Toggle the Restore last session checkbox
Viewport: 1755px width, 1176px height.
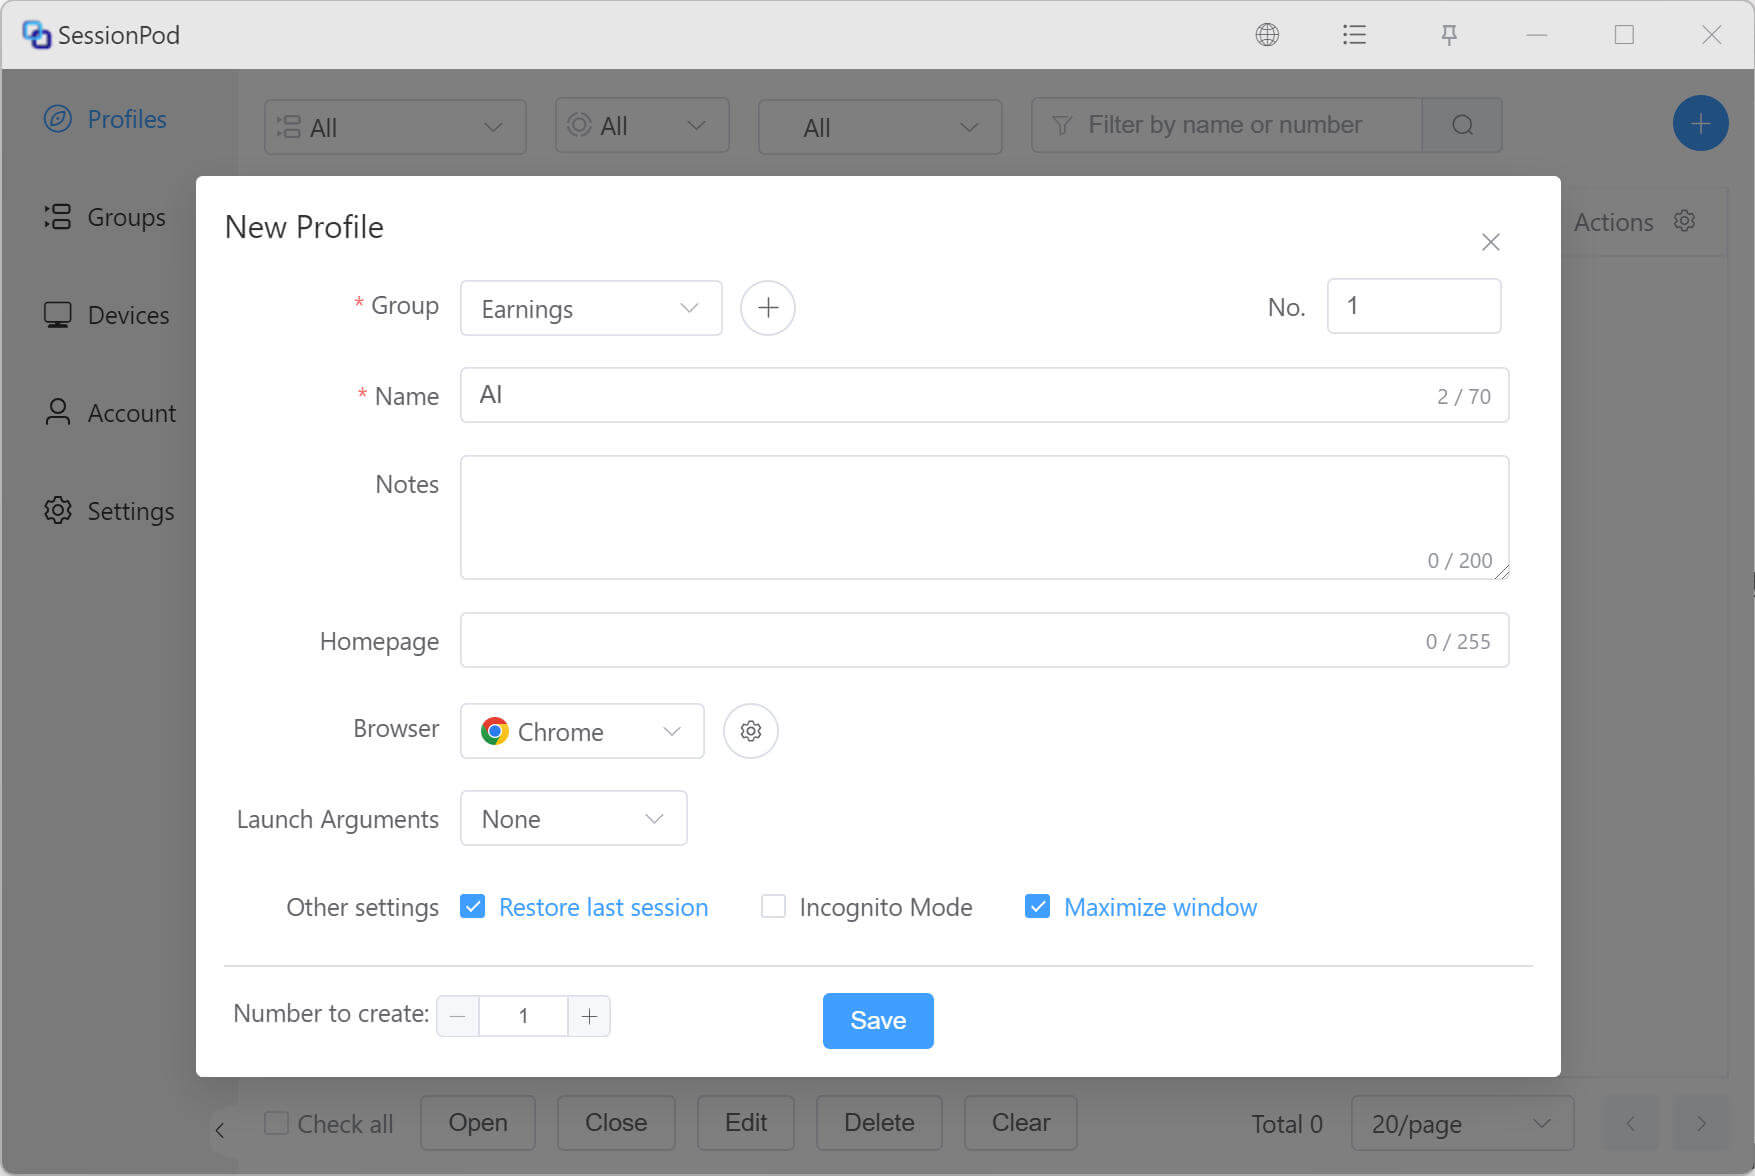(x=472, y=906)
